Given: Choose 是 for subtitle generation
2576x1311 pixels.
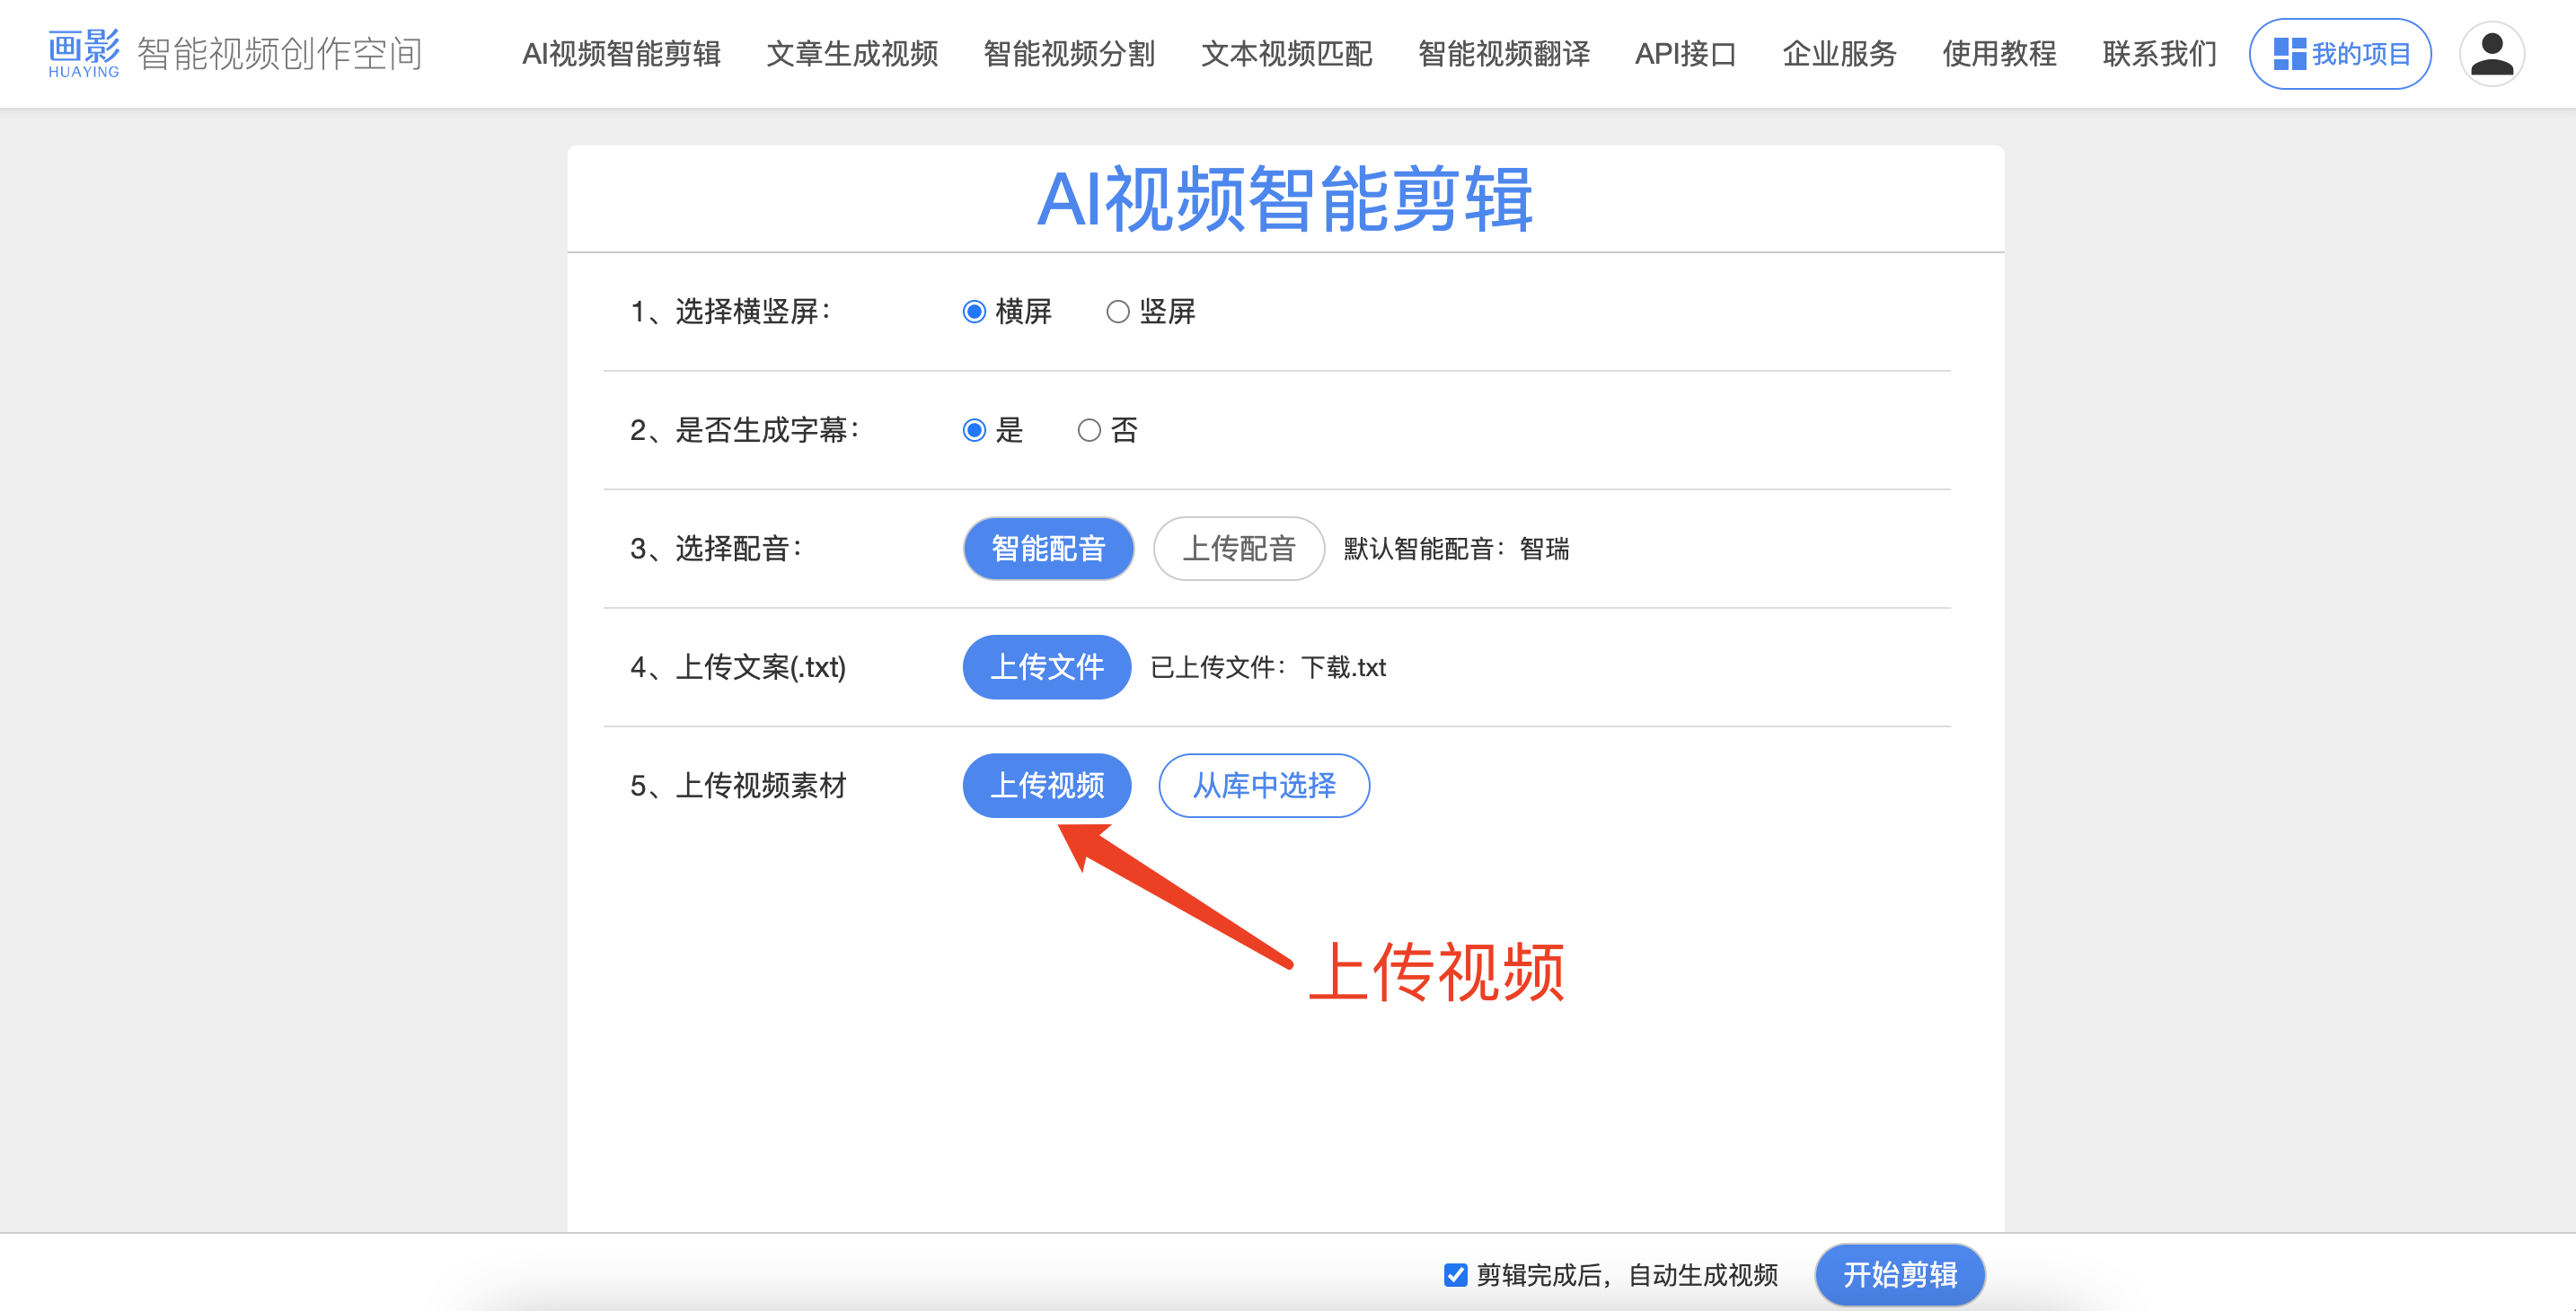Looking at the screenshot, I should (x=974, y=430).
